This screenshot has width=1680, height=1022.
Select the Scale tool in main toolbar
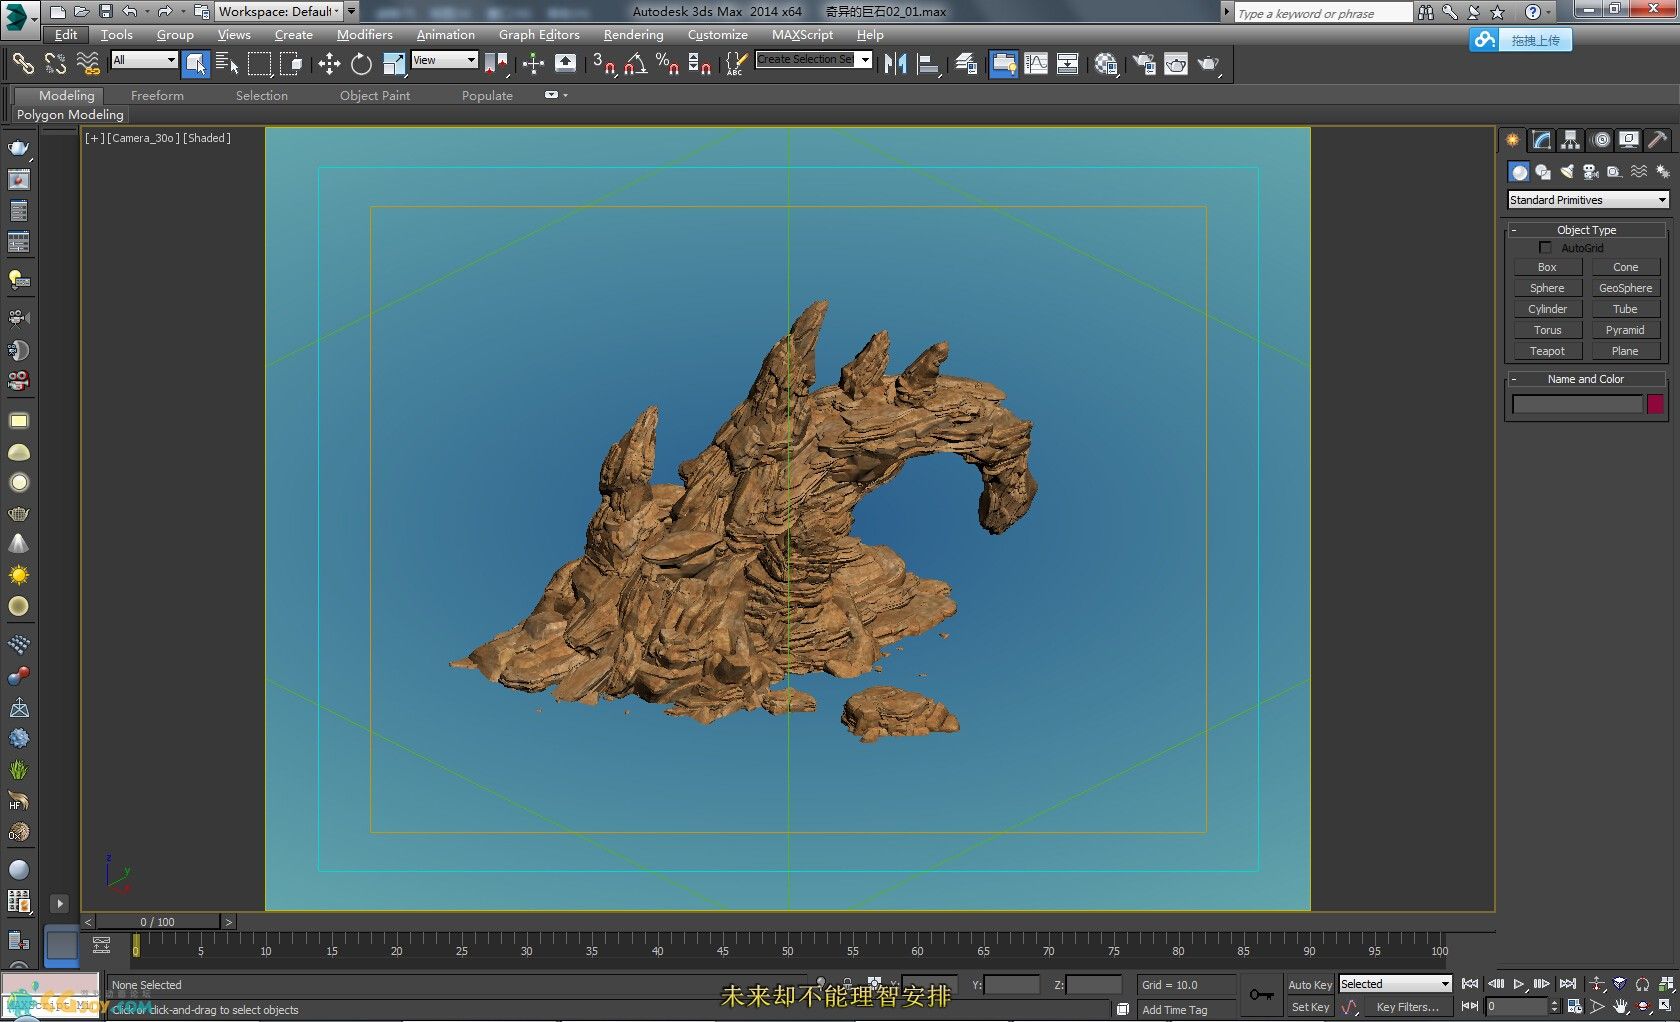click(394, 64)
